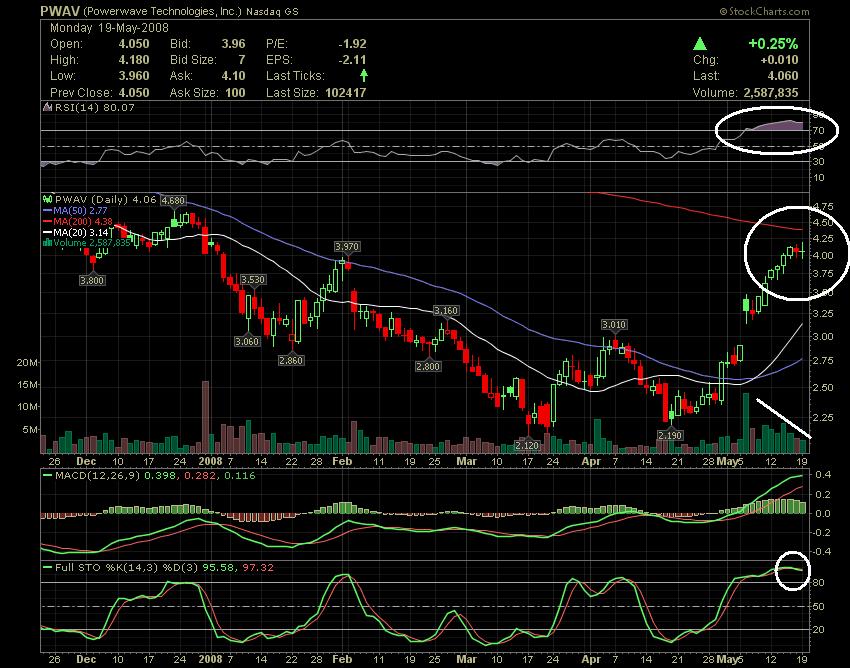This screenshot has height=668, width=850.
Task: Click the RSI(14) 80.07 indicator label
Action: pos(95,107)
